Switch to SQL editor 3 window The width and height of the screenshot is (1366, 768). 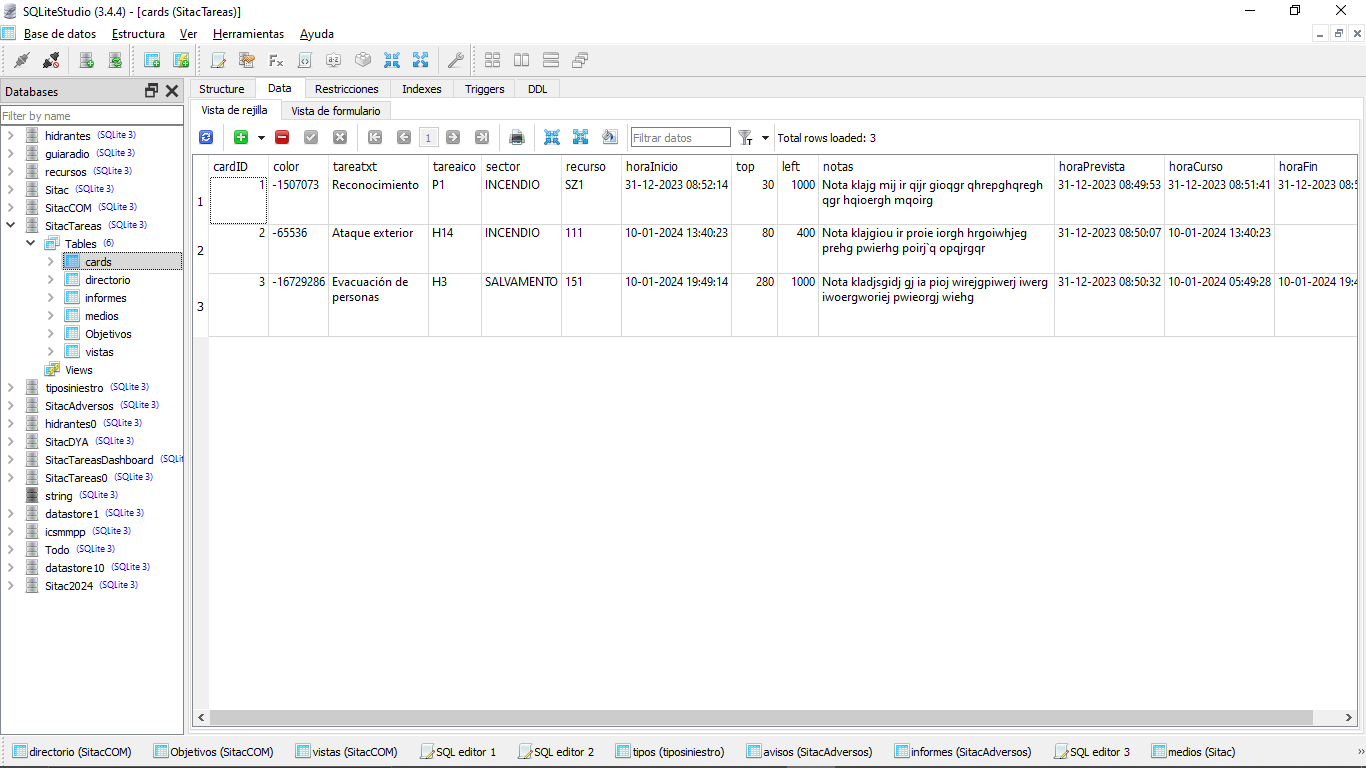(x=1092, y=752)
